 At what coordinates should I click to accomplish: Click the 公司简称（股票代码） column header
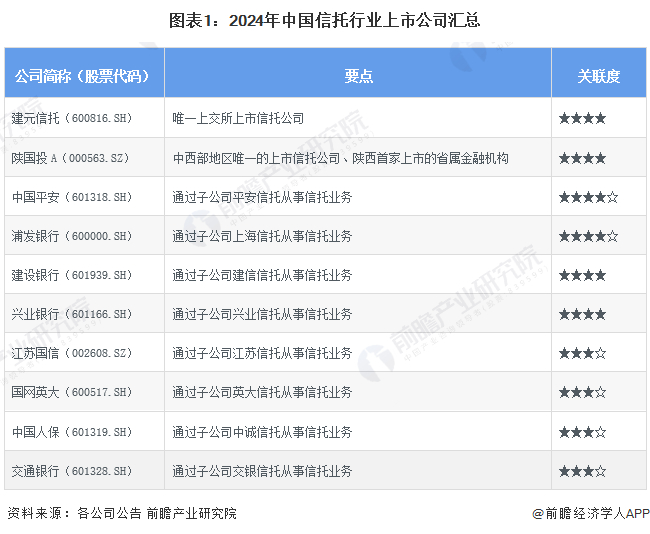pos(85,73)
